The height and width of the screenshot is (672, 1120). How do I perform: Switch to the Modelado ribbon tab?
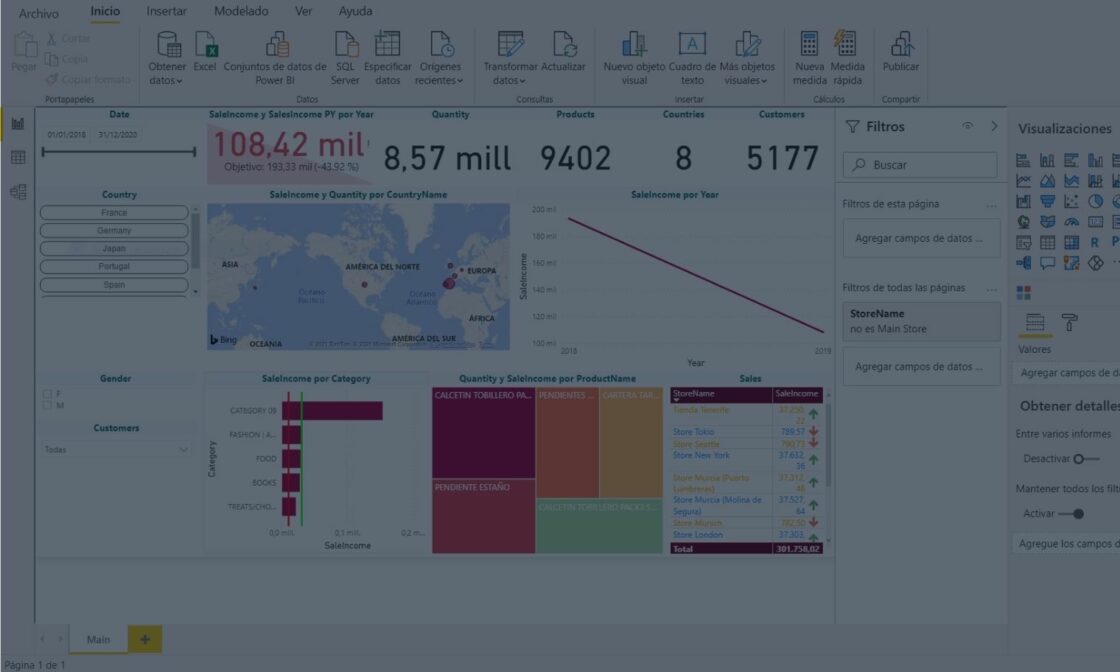pos(242,11)
